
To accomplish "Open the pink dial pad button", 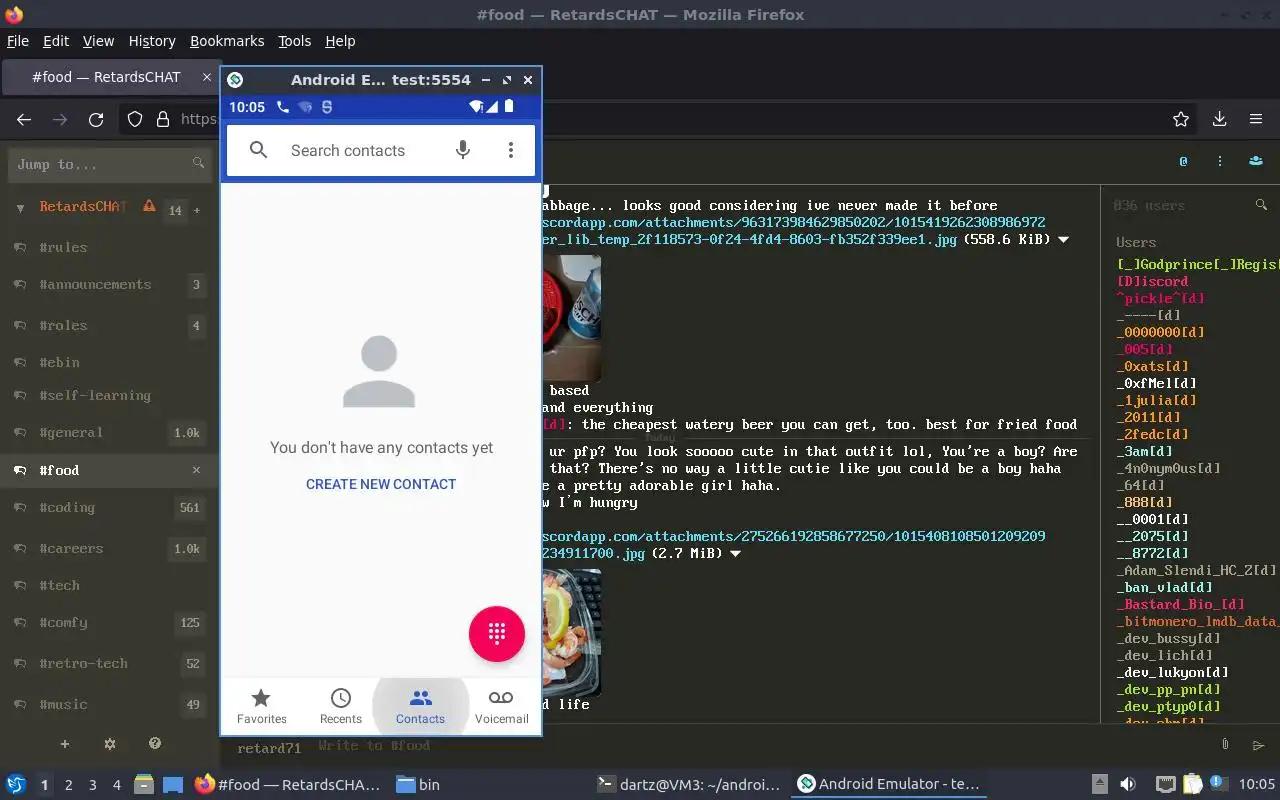I will [x=497, y=633].
